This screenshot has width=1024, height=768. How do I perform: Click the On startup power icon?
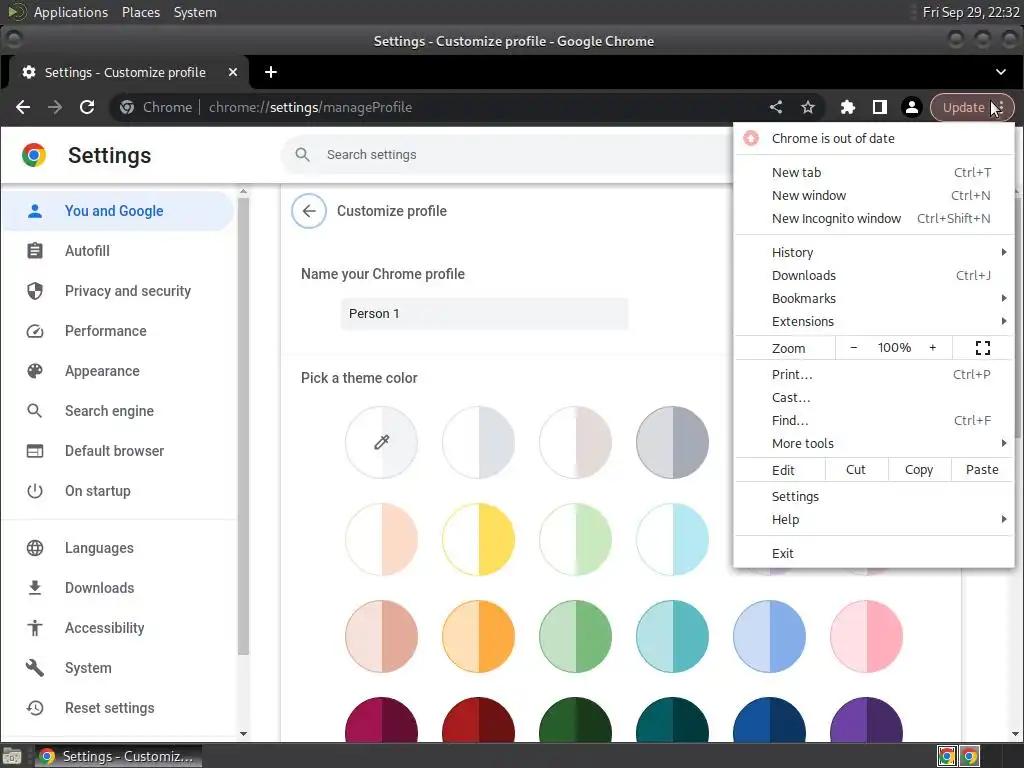coord(35,490)
